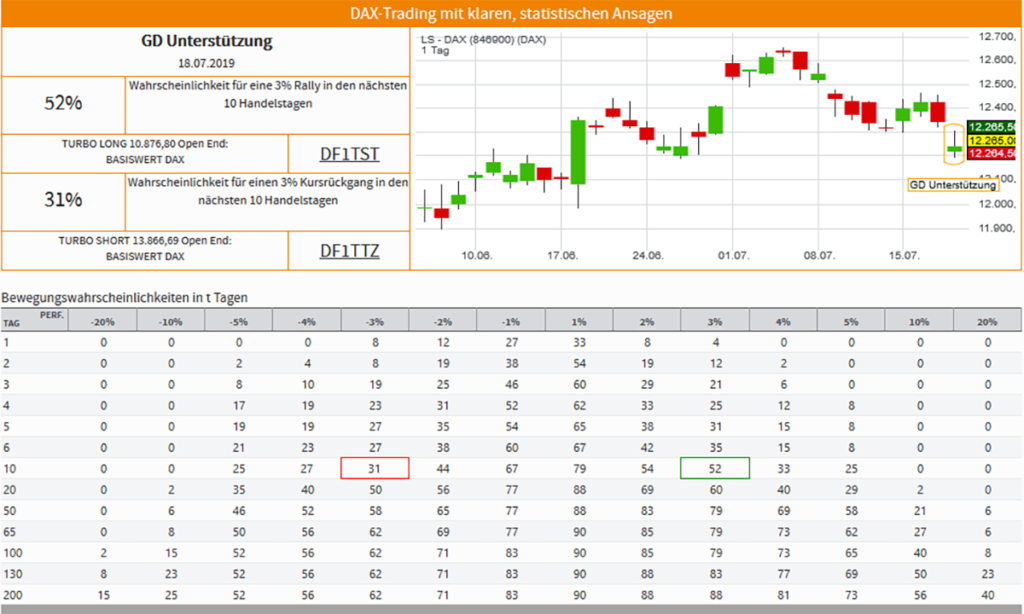Click the 01.07. date on chart axis
The image size is (1024, 614).
tap(733, 255)
